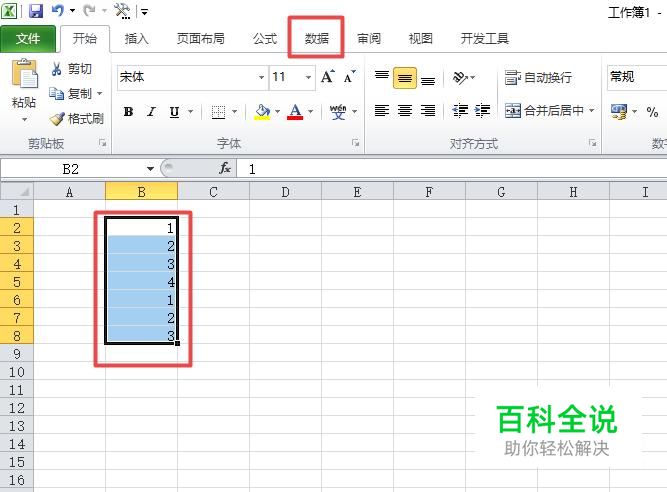667x492 pixels.
Task: Switch to the 数据 ribbon tab
Action: click(316, 39)
